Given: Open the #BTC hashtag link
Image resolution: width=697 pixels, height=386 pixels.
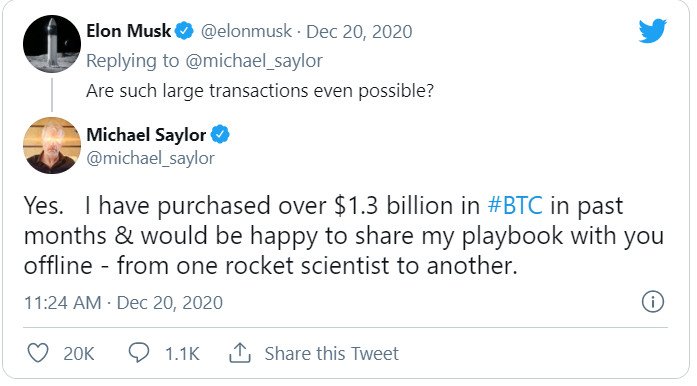Looking at the screenshot, I should 515,205.
